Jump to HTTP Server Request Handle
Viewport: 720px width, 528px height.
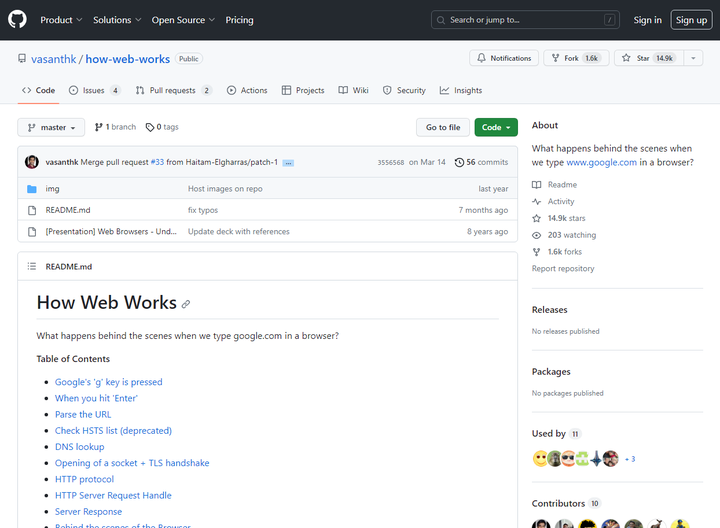click(x=113, y=495)
